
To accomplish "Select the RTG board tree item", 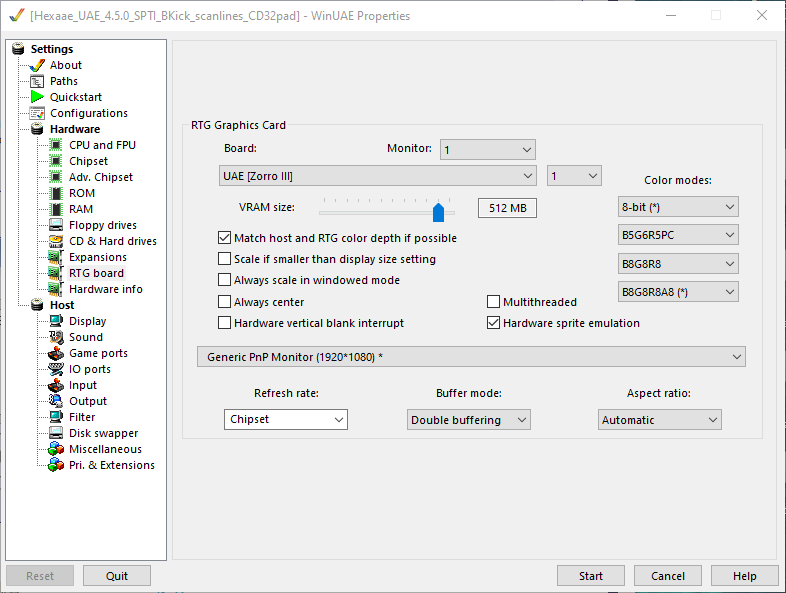I will click(x=96, y=273).
